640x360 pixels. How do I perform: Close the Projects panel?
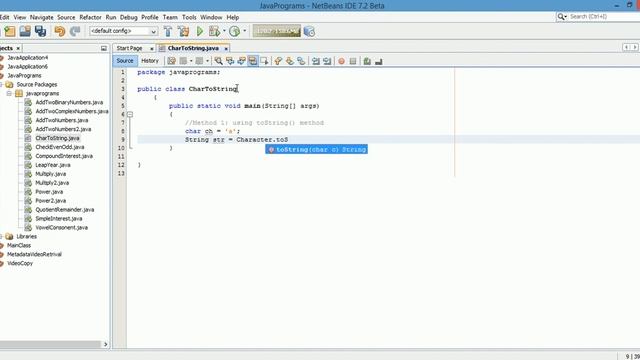coord(18,48)
